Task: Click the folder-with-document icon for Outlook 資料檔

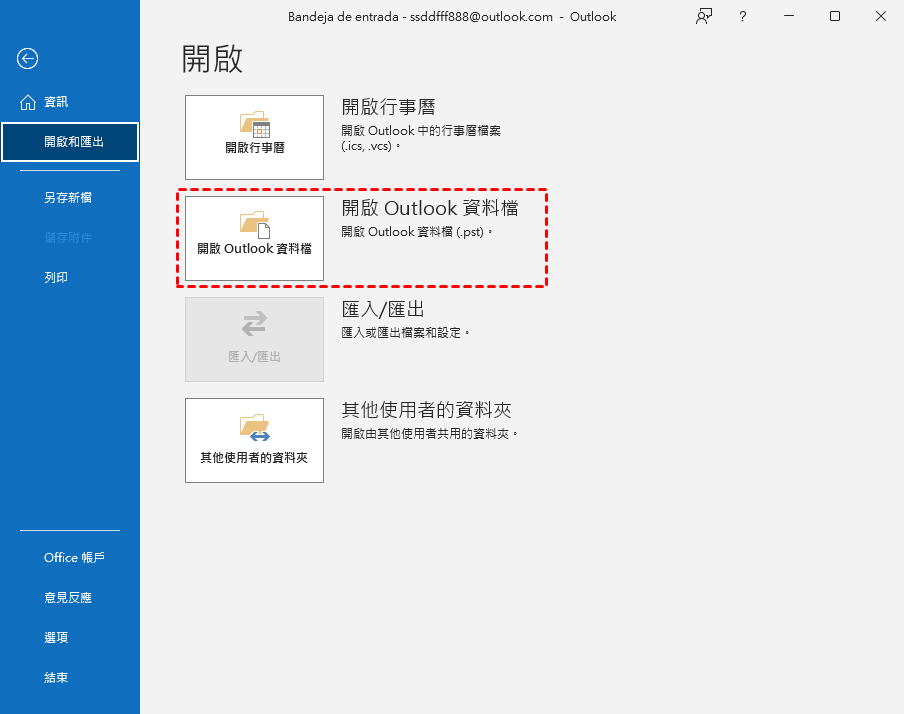Action: pos(255,225)
